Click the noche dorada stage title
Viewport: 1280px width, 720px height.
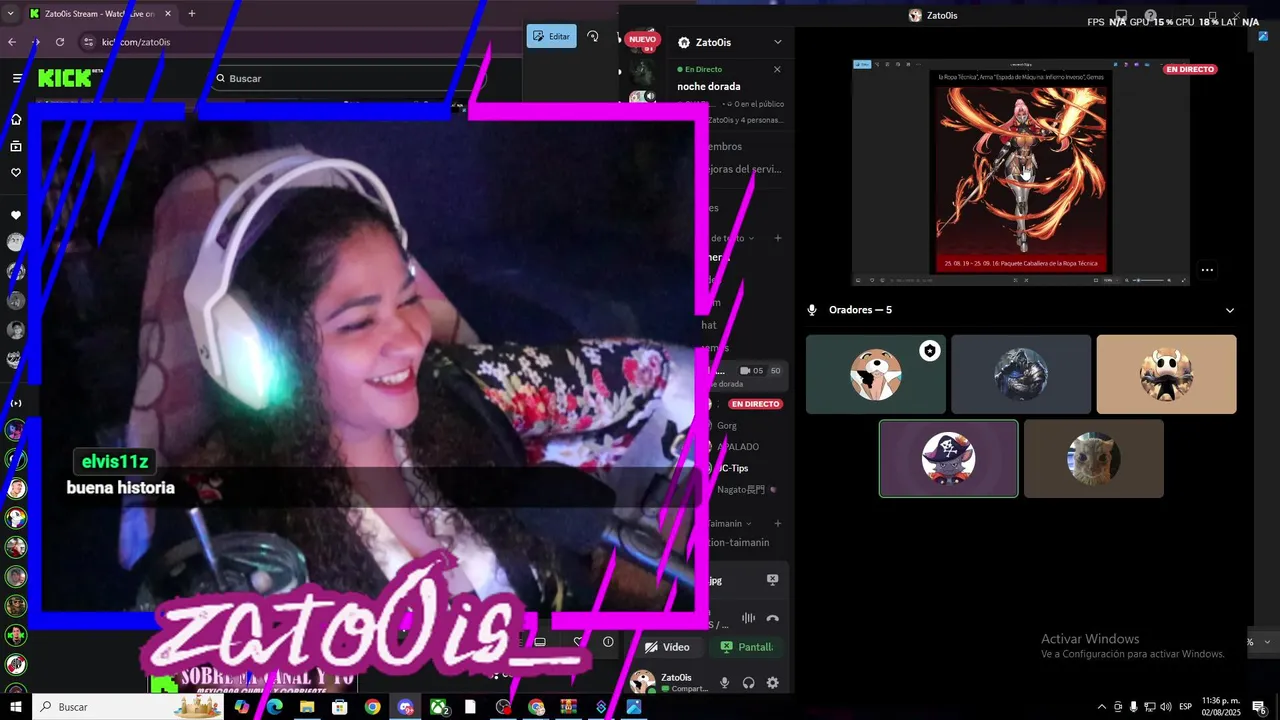(709, 86)
